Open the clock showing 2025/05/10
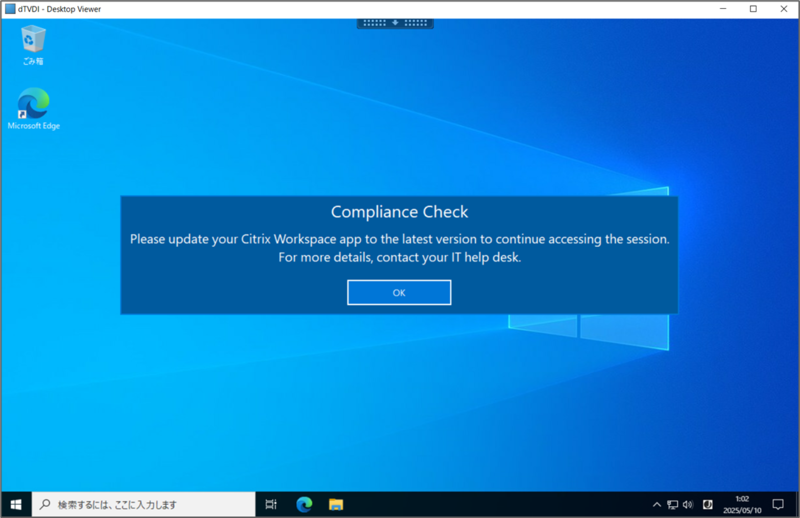Image resolution: width=800 pixels, height=518 pixels. pyautogui.click(x=742, y=505)
